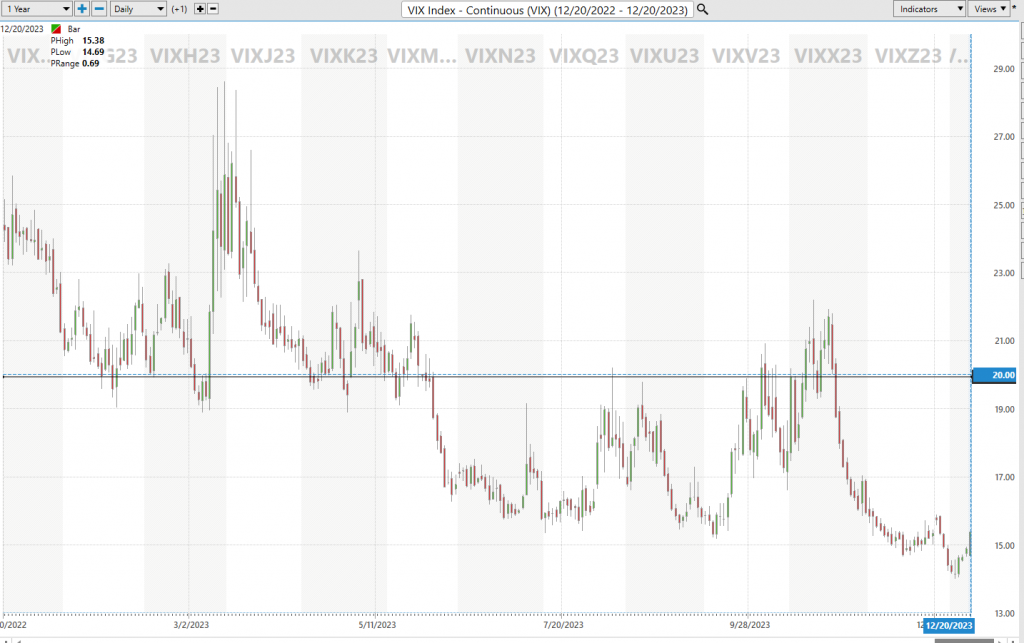The image size is (1024, 643).
Task: Click the 3/2/2023 date axis label
Action: click(191, 624)
